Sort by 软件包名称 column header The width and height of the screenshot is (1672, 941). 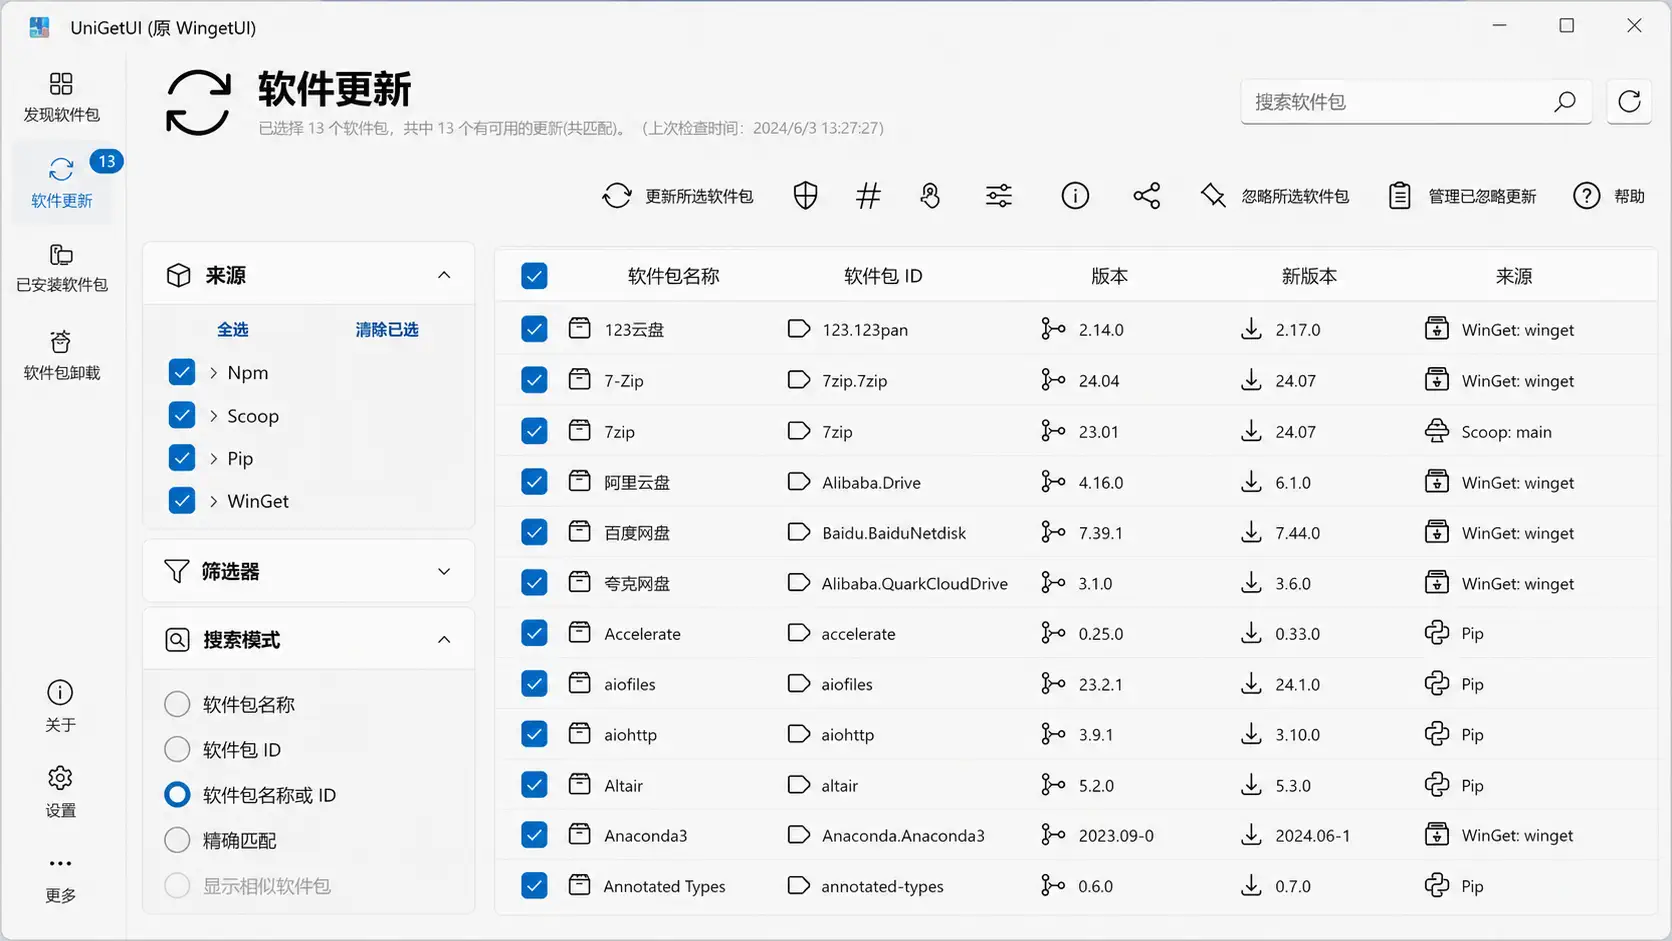click(x=673, y=276)
